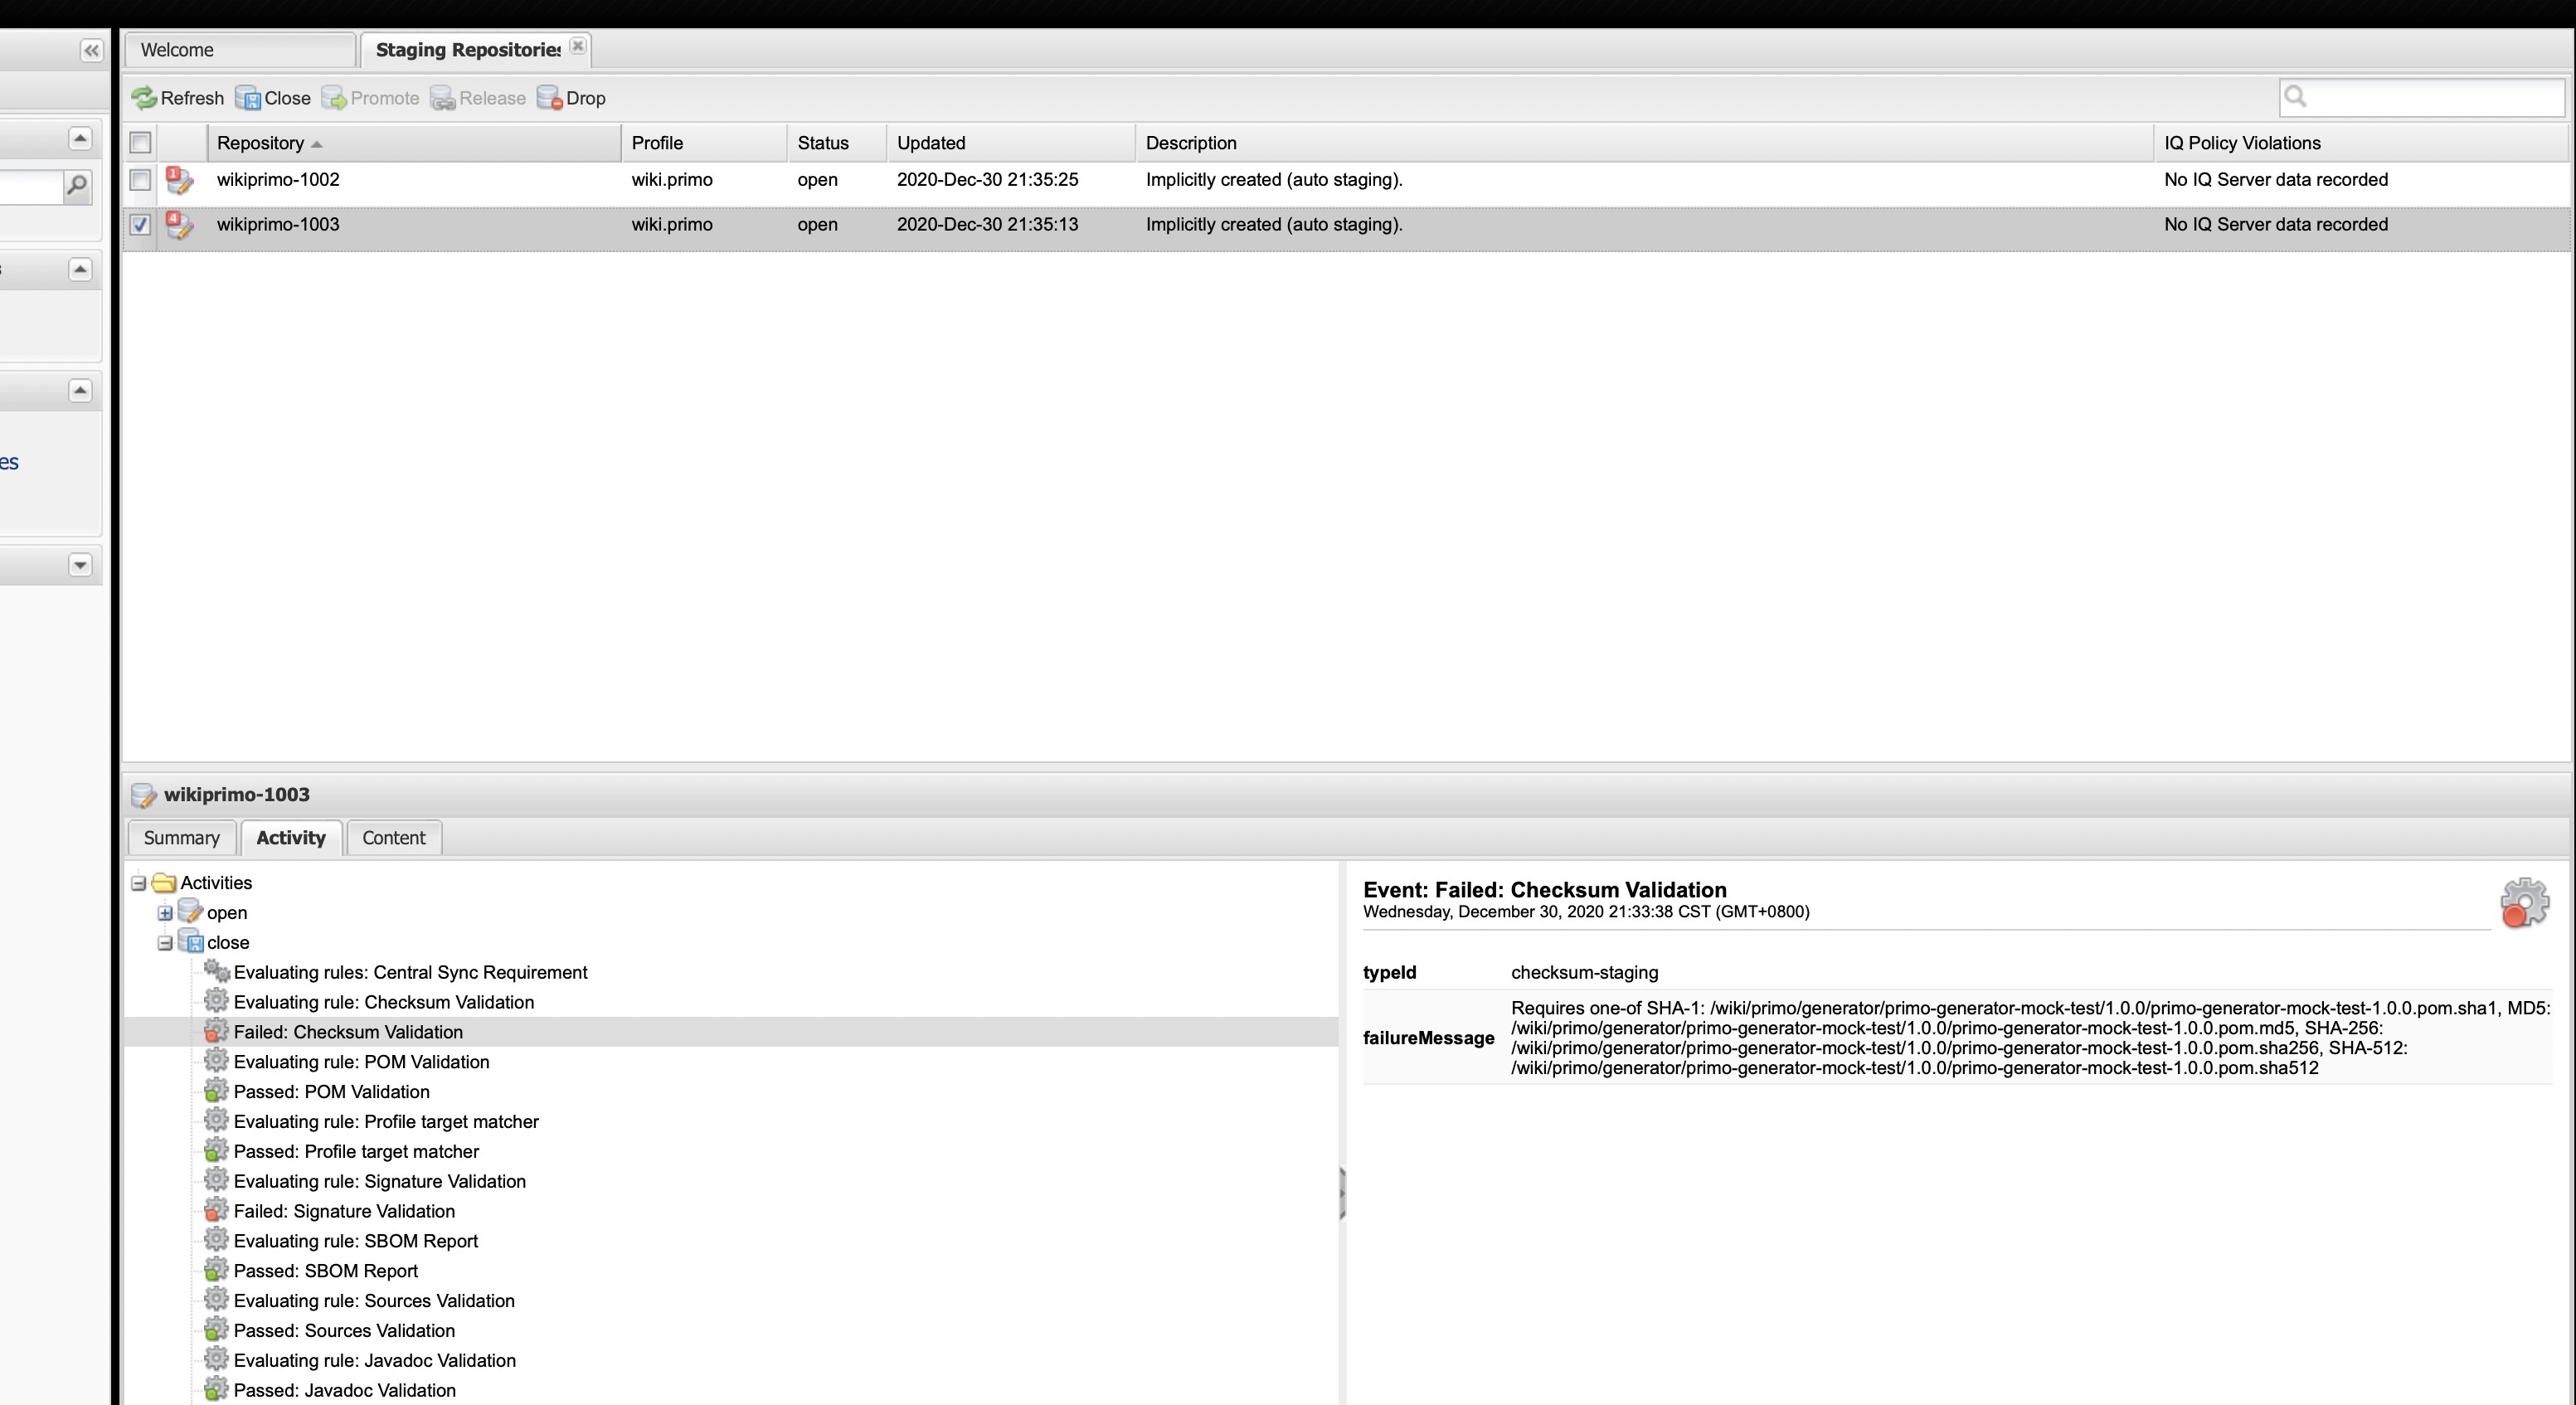Click the Passed: POM Validation gear icon
This screenshot has width=2576, height=1405.
pos(216,1092)
